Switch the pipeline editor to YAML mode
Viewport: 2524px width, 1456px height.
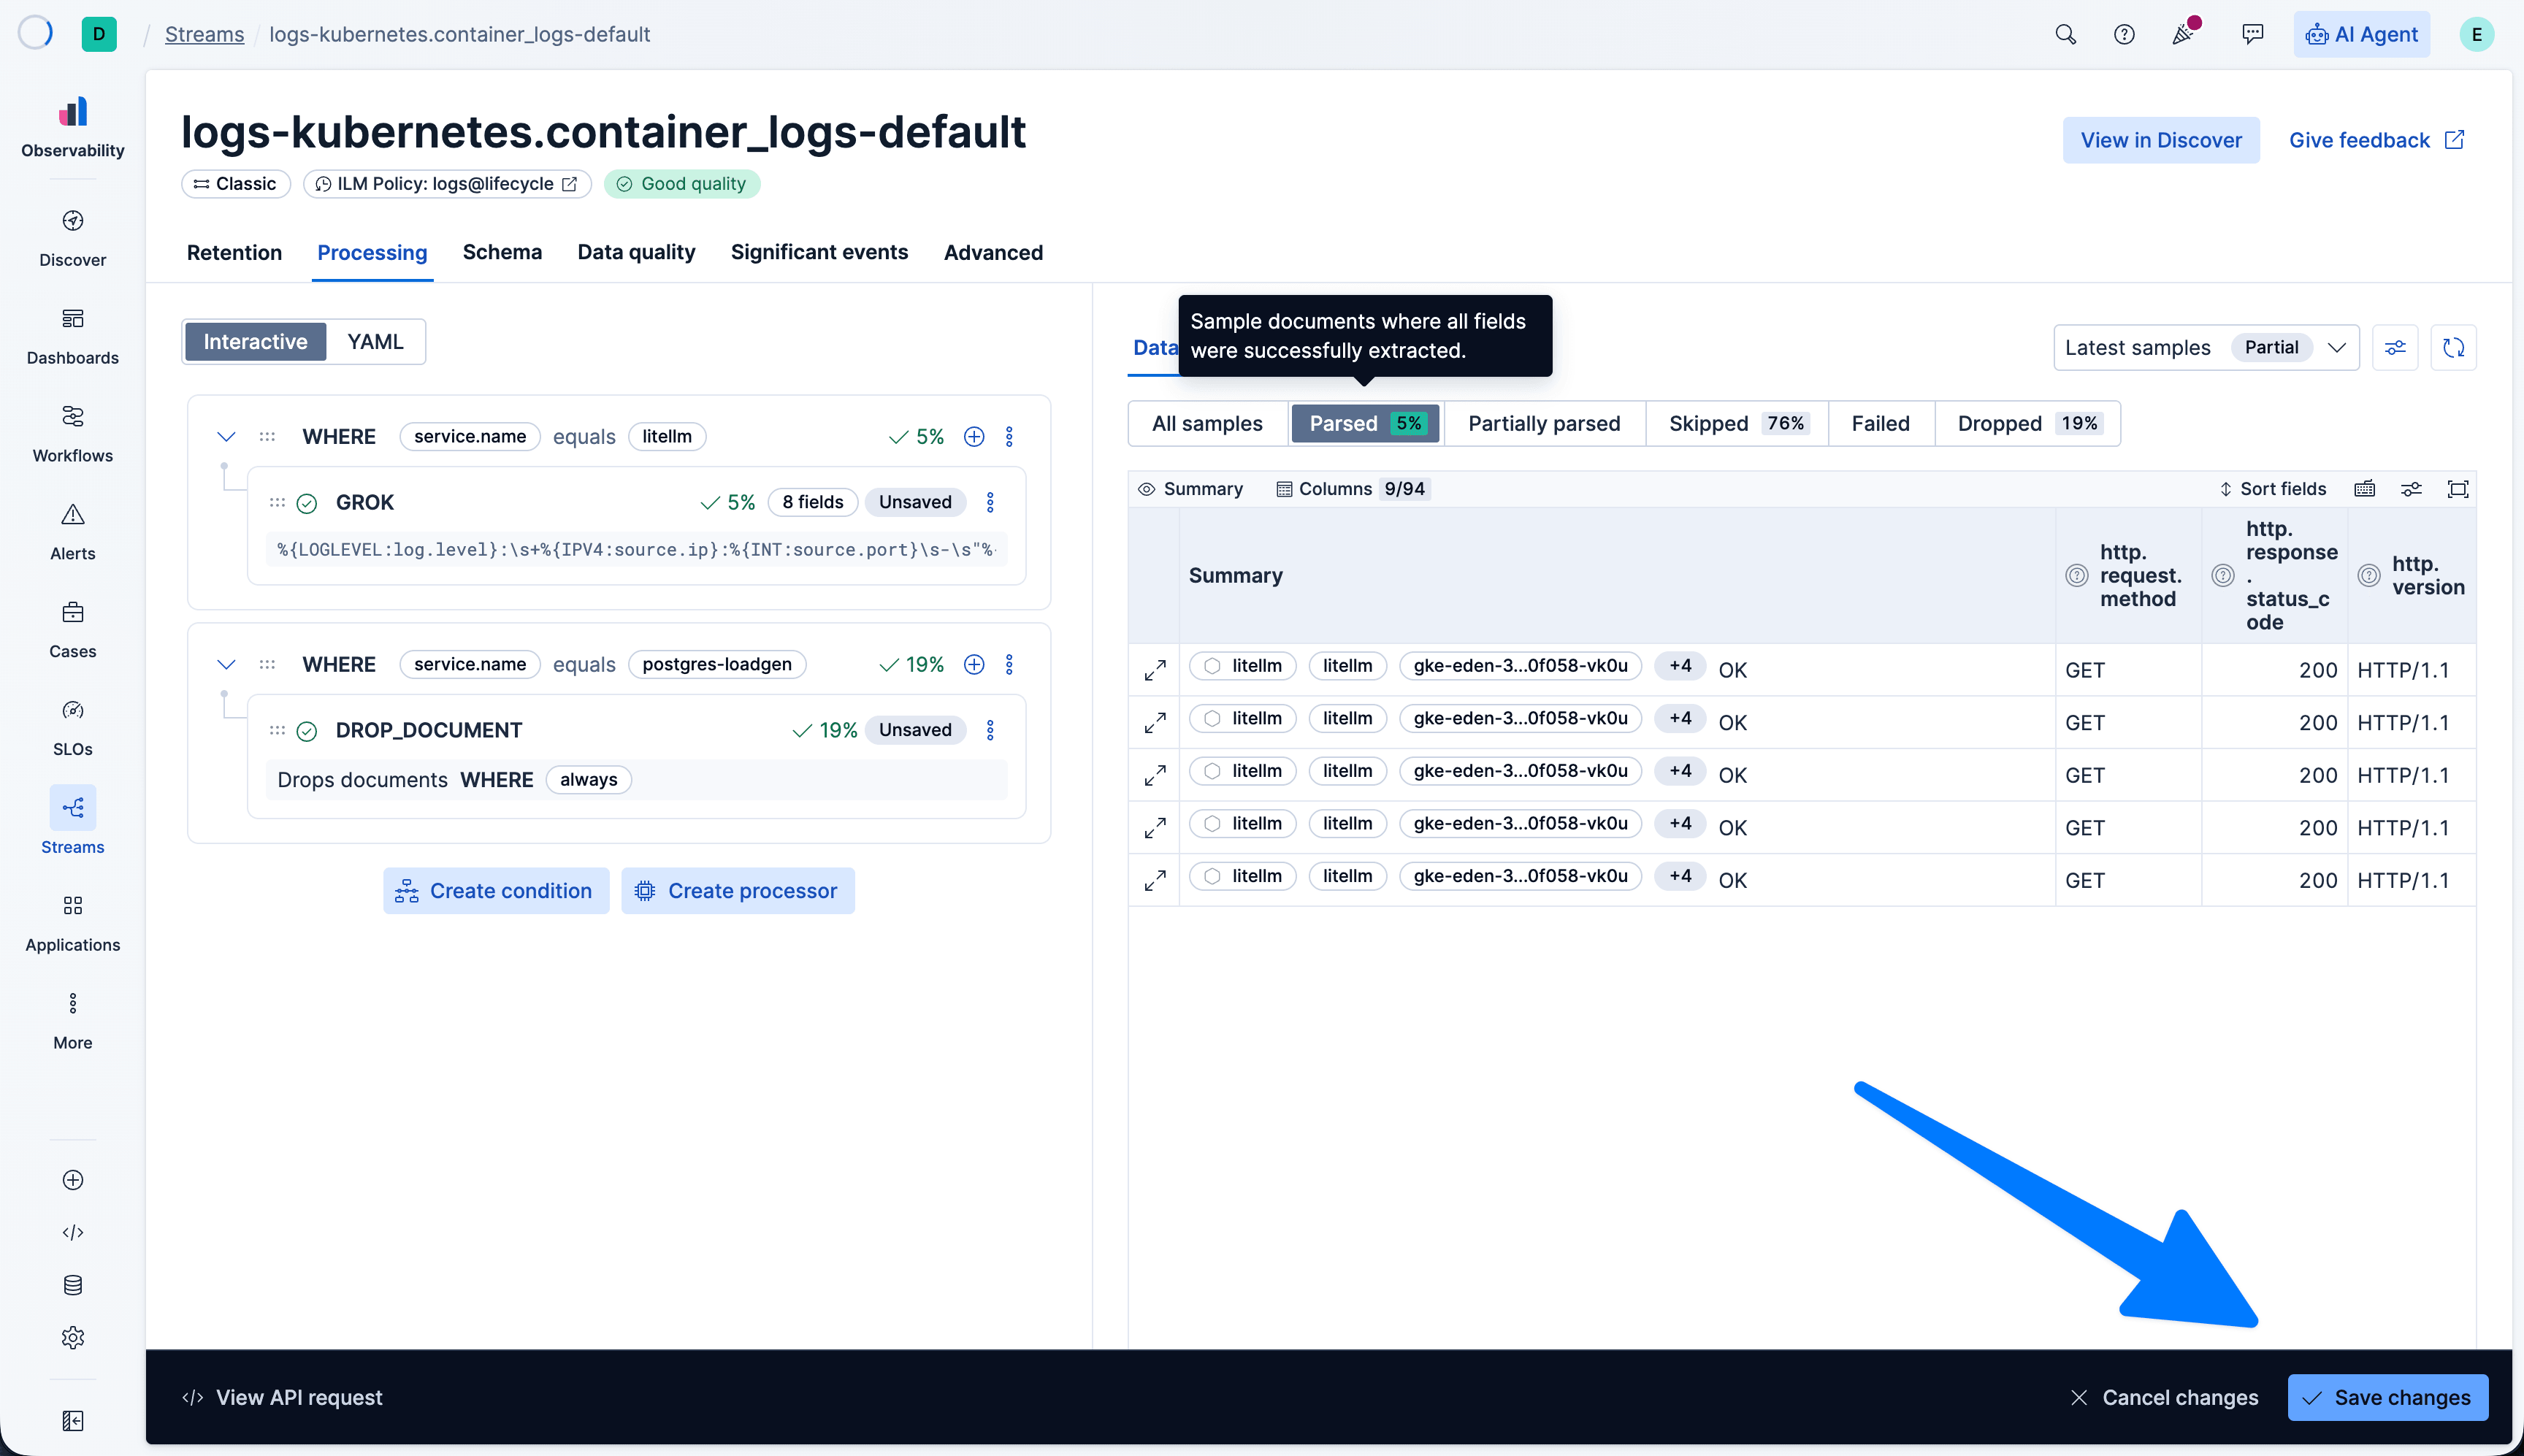[376, 341]
